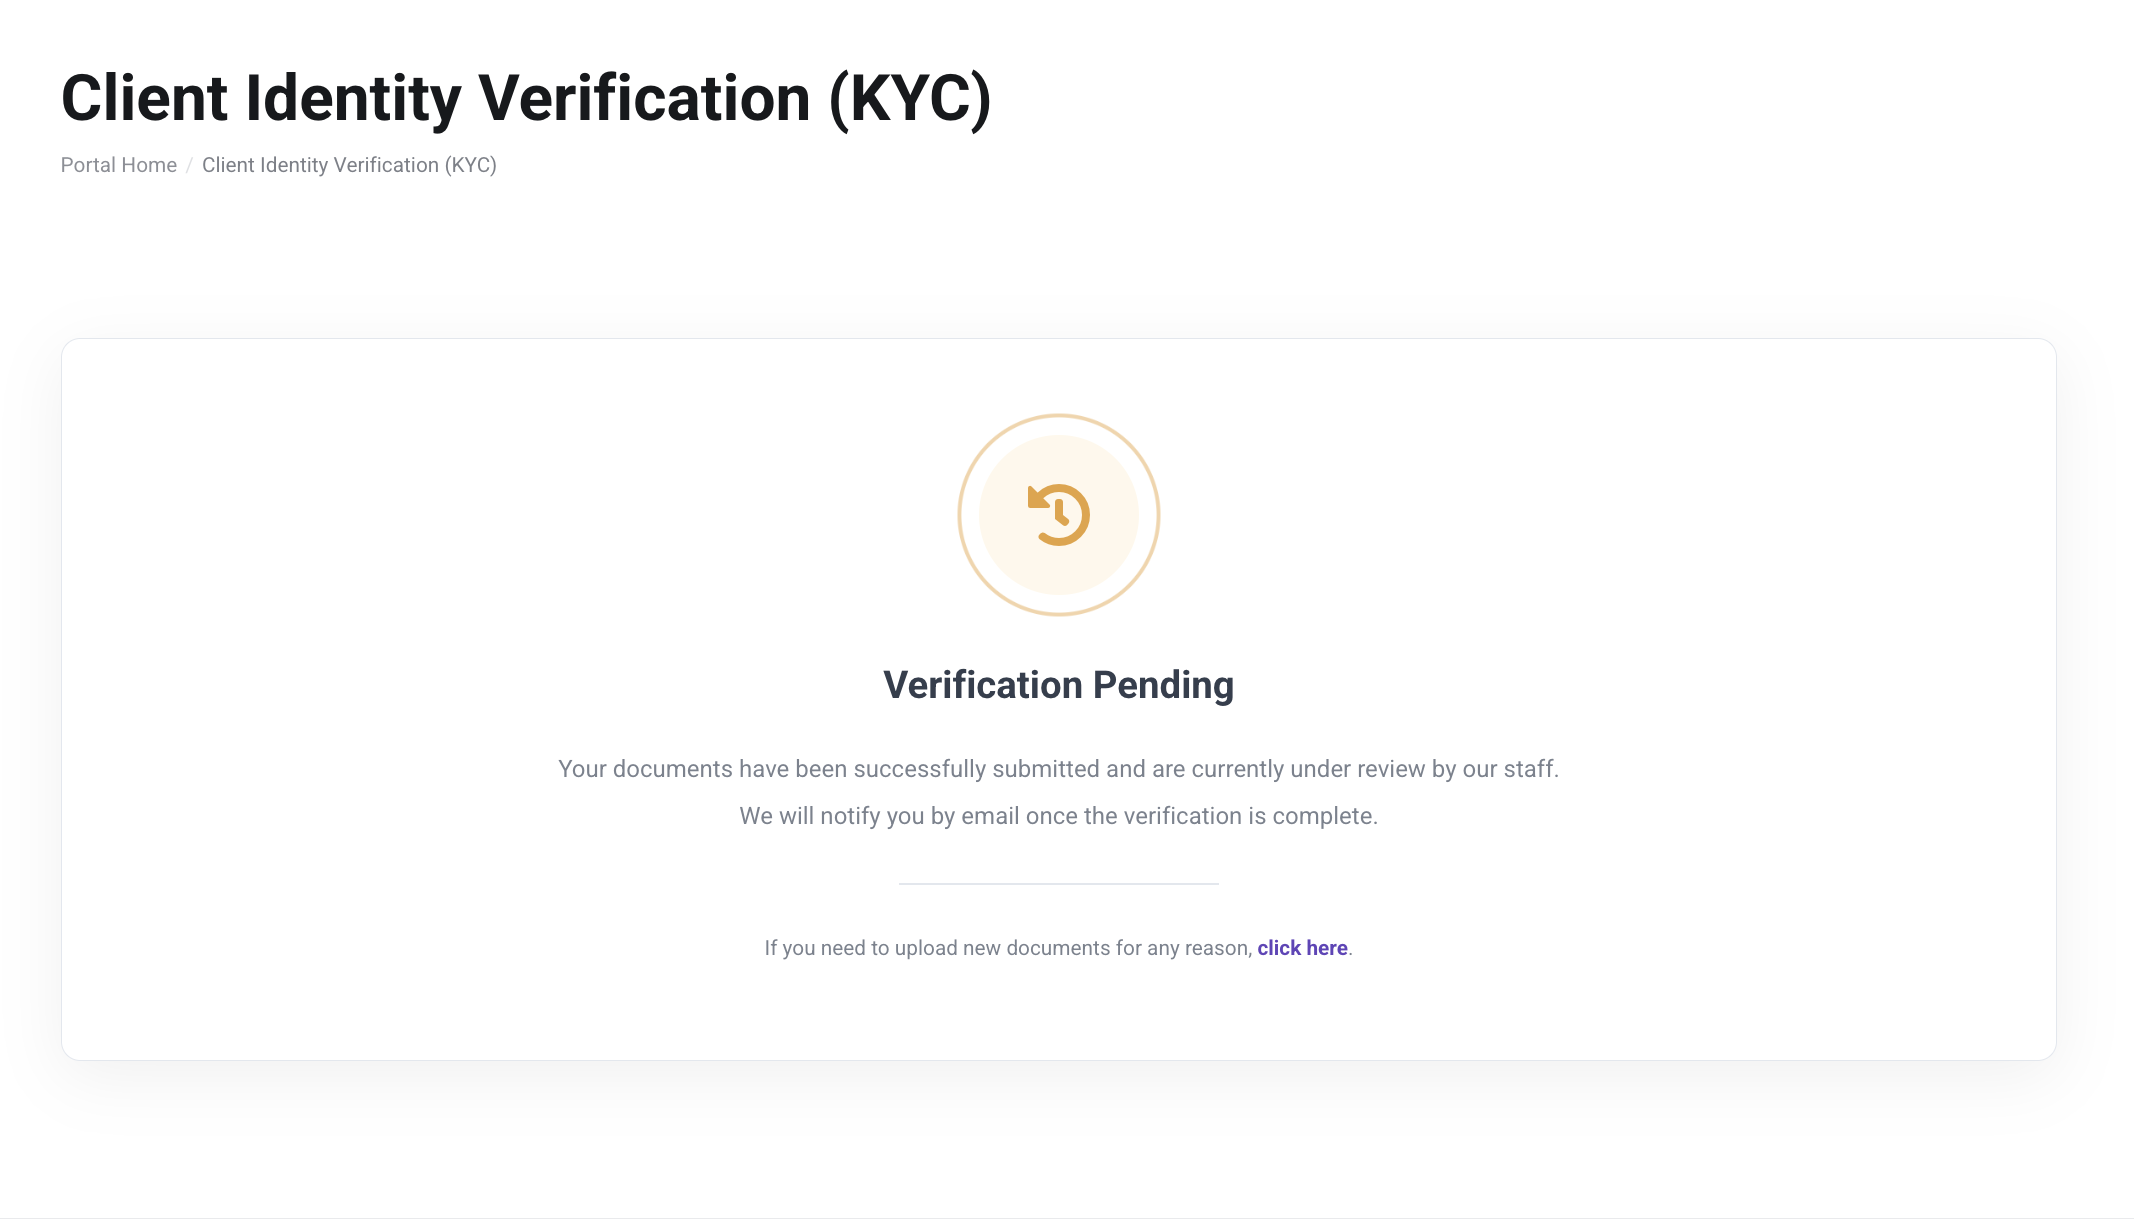Viewport: 2134px width, 1228px height.
Task: Click the large page title heading
Action: (x=526, y=98)
